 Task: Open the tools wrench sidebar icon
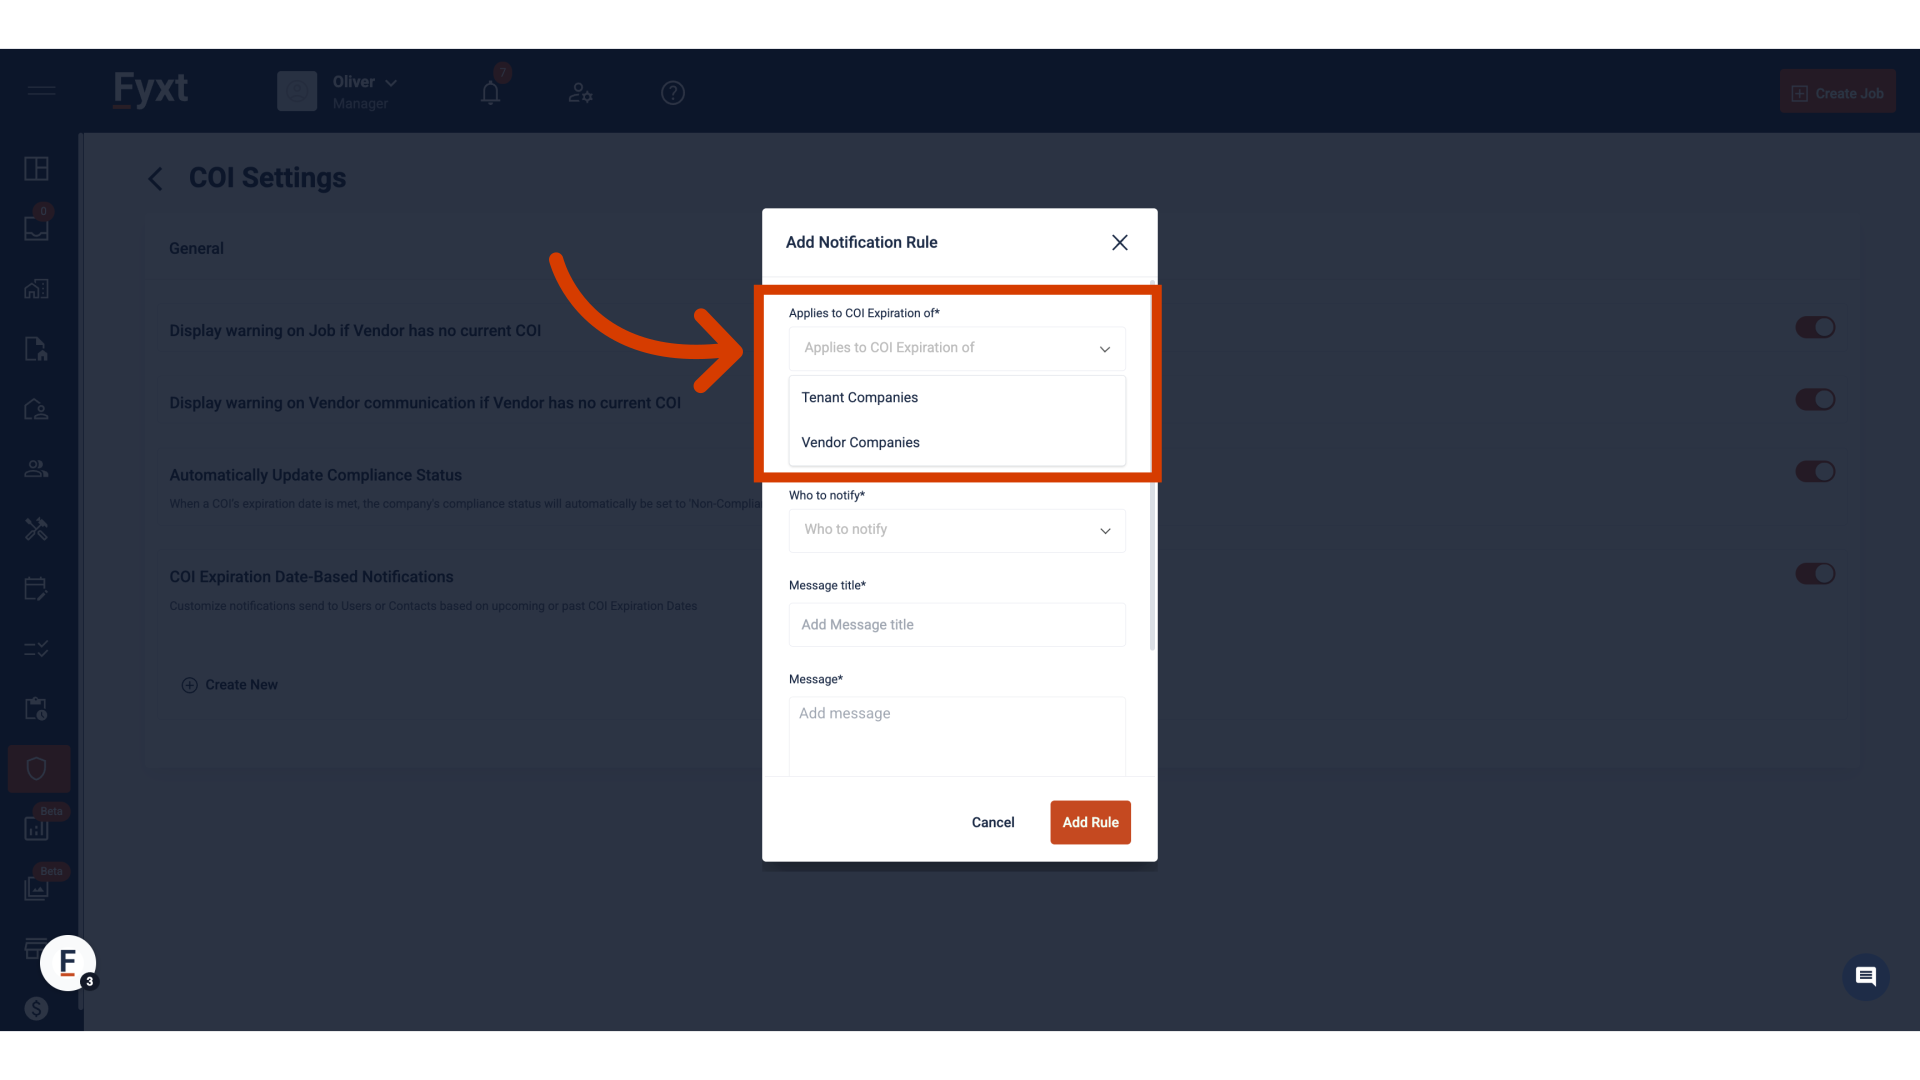(37, 529)
